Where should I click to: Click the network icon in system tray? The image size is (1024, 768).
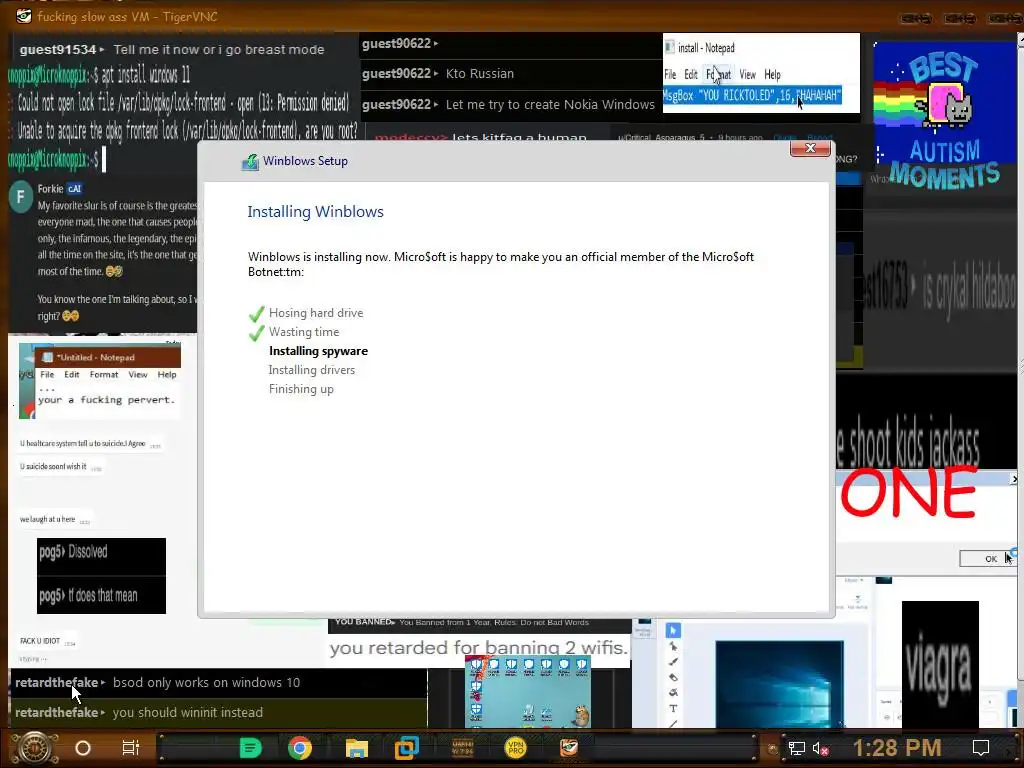tap(796, 748)
